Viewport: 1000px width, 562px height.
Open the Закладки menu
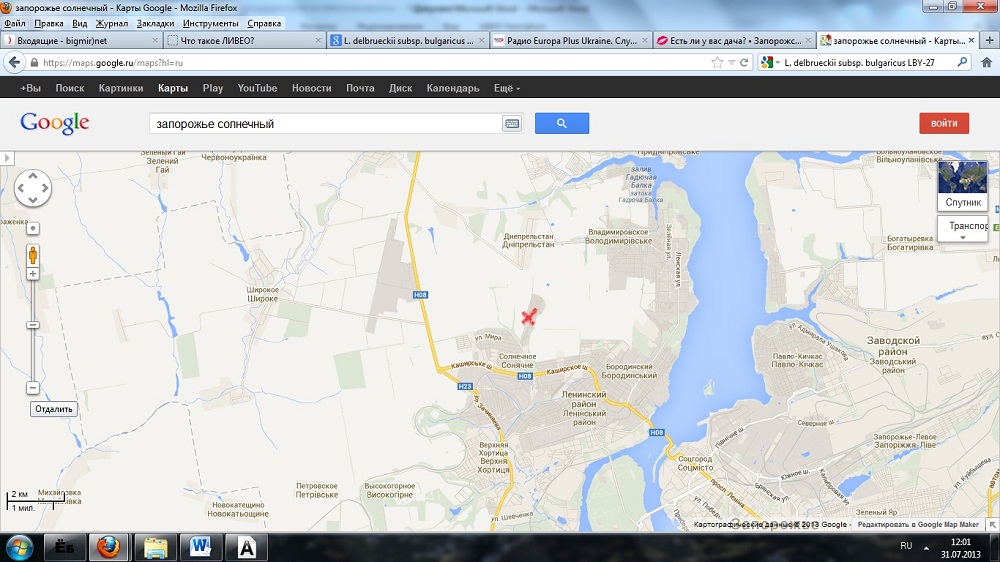[155, 23]
